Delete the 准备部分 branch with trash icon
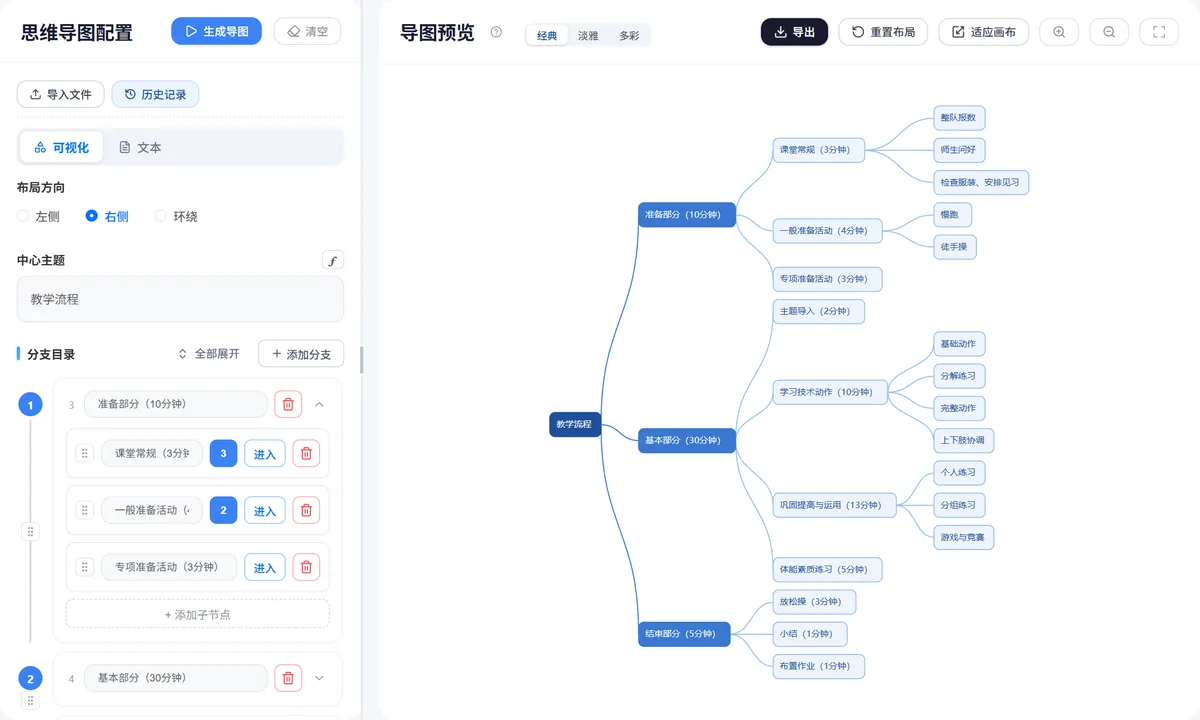The height and width of the screenshot is (720, 1200). pos(288,404)
